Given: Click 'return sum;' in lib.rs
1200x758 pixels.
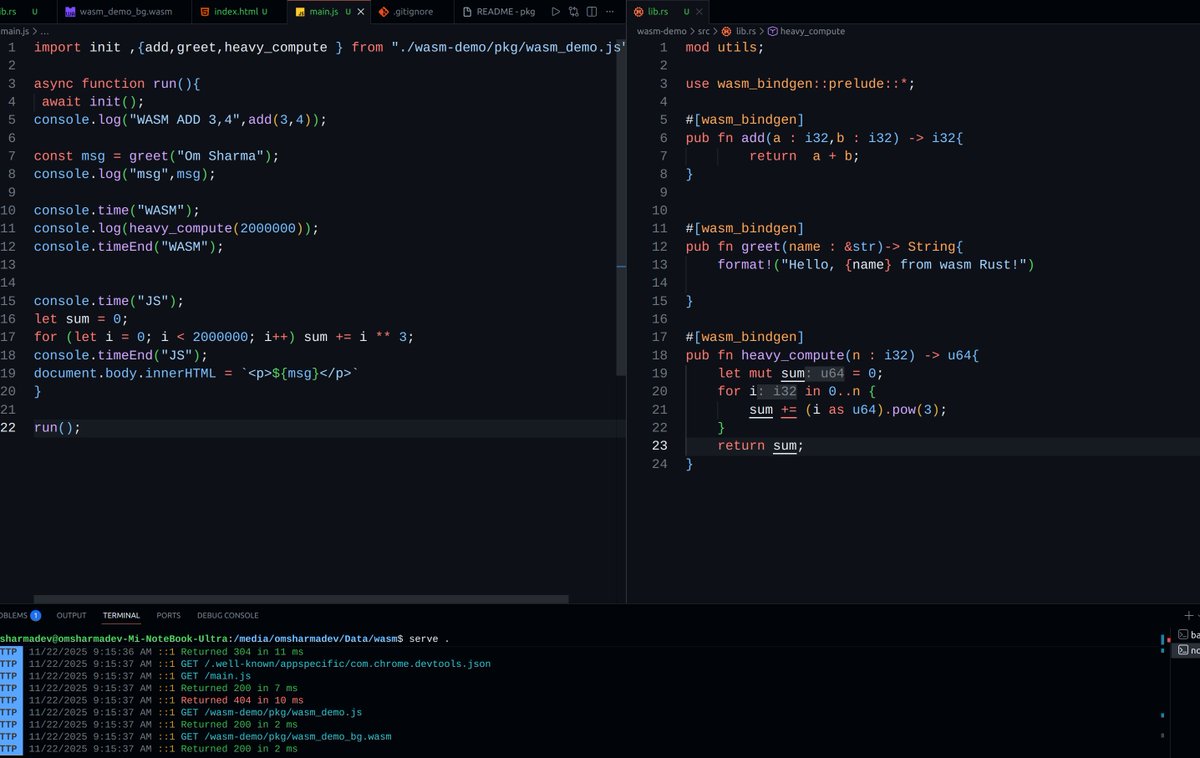Looking at the screenshot, I should coord(761,446).
